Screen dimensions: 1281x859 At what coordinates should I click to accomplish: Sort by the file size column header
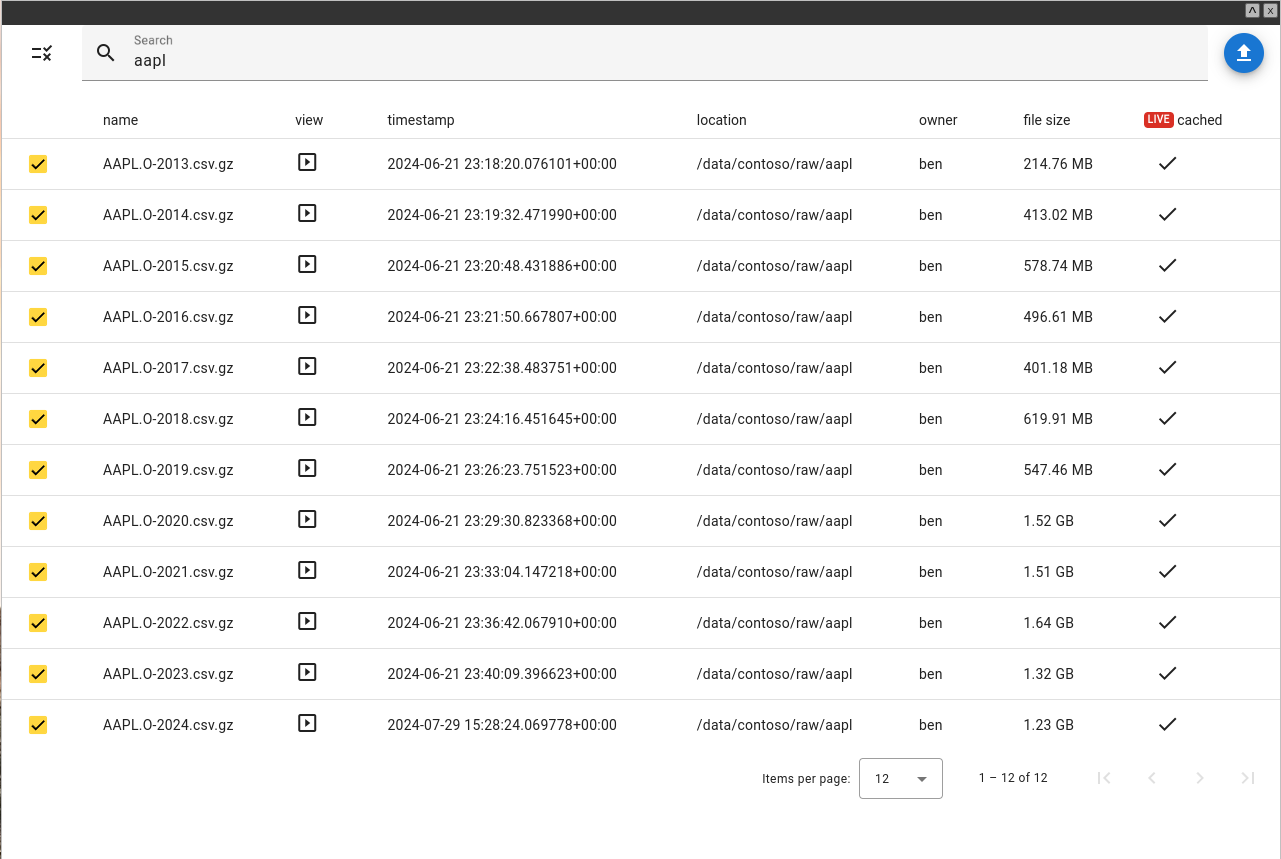tap(1046, 120)
